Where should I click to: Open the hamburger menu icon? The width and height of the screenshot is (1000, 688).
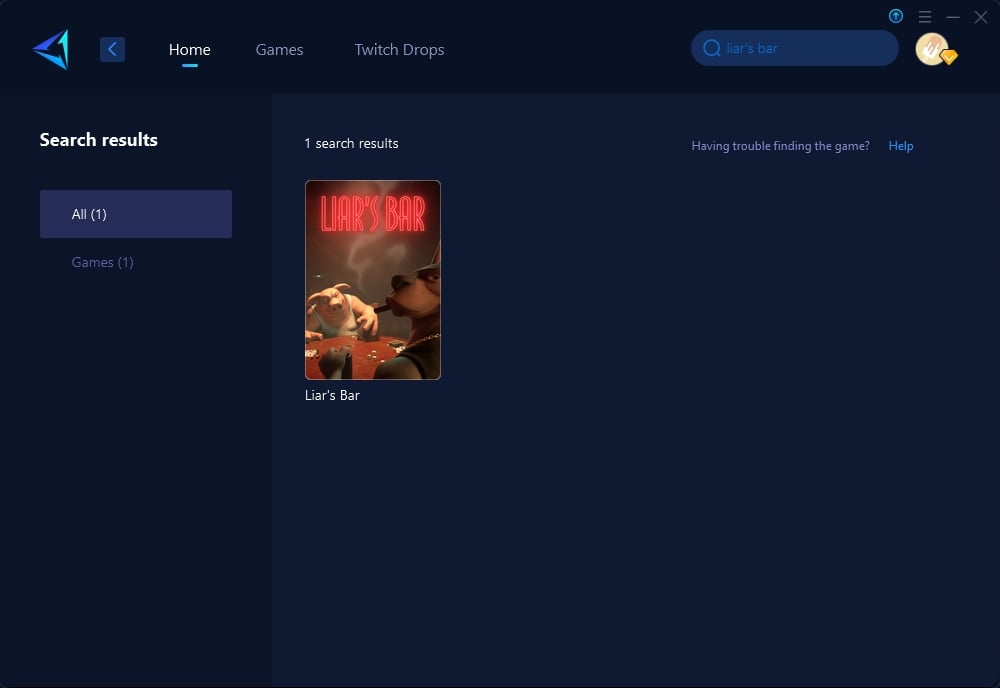[x=925, y=17]
